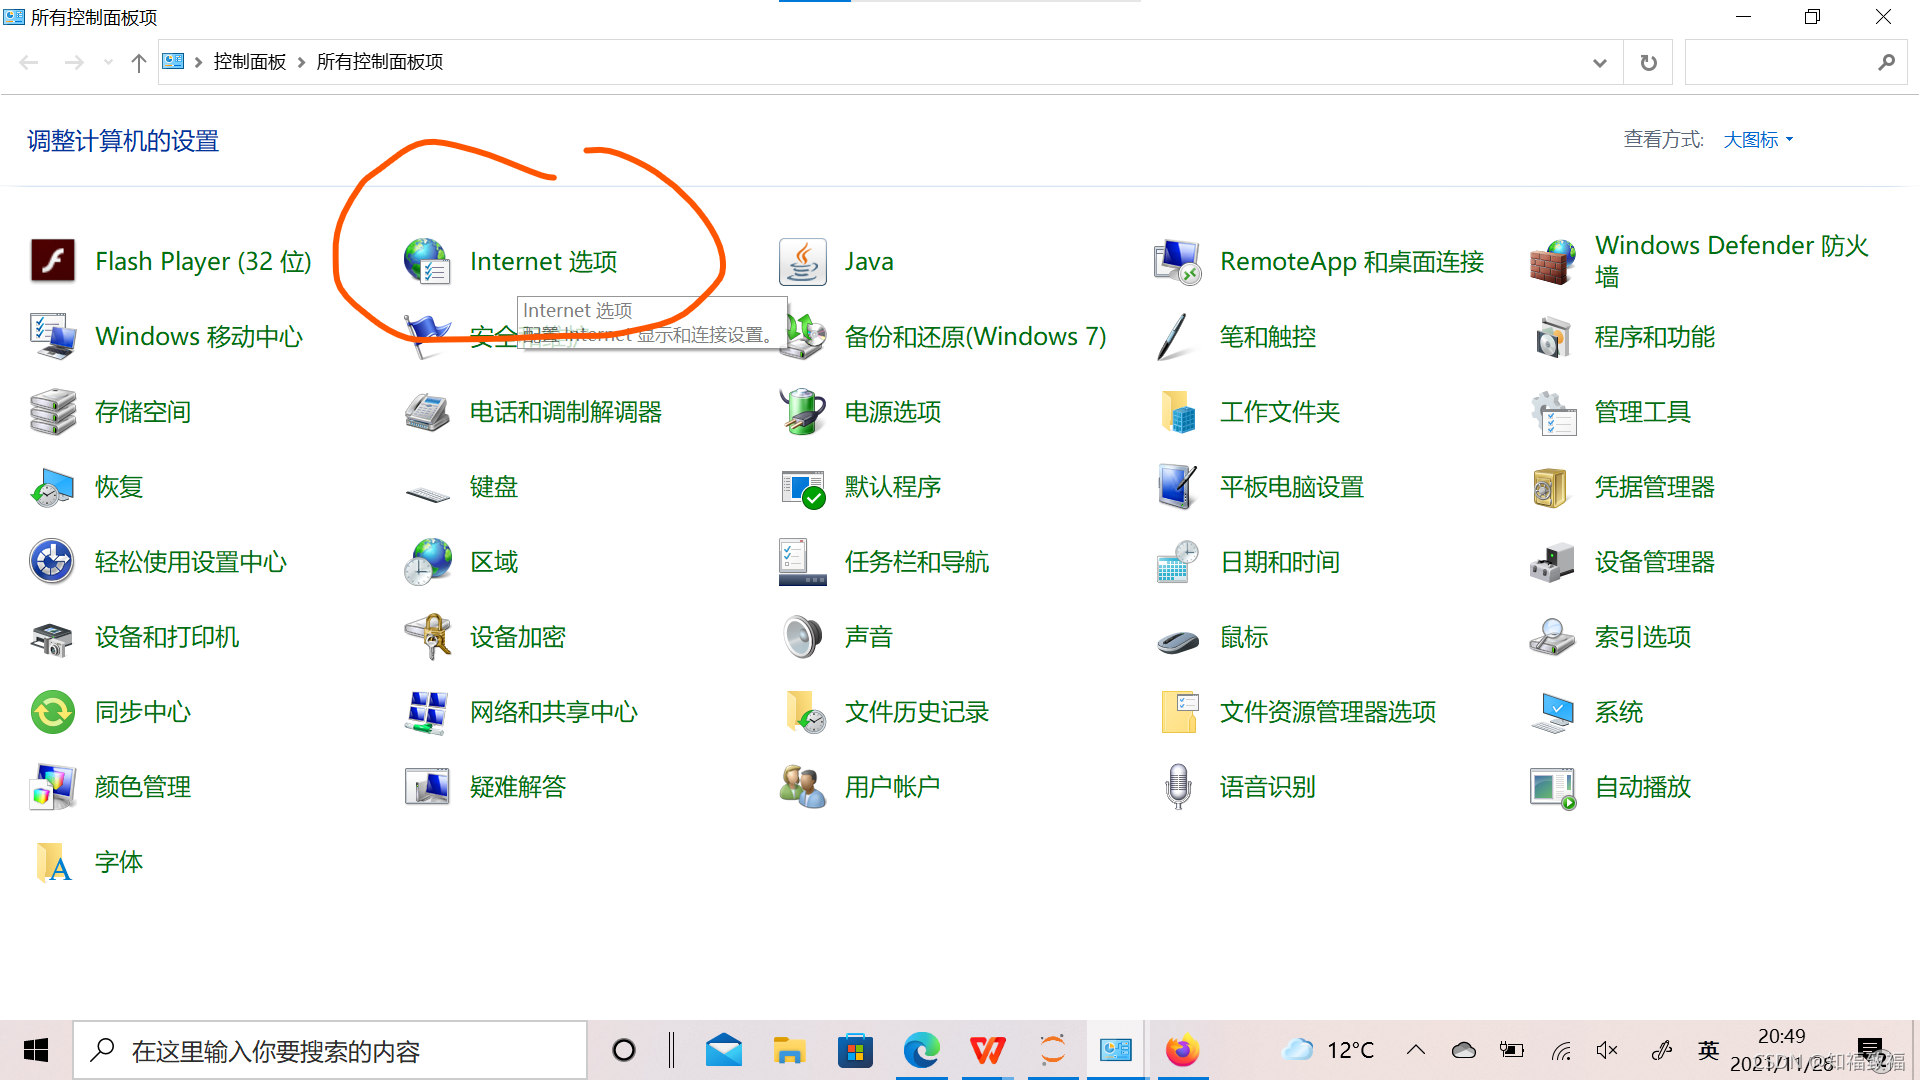Open 设备管理器 icon
Image resolution: width=1920 pixels, height=1080 pixels.
(x=1552, y=561)
